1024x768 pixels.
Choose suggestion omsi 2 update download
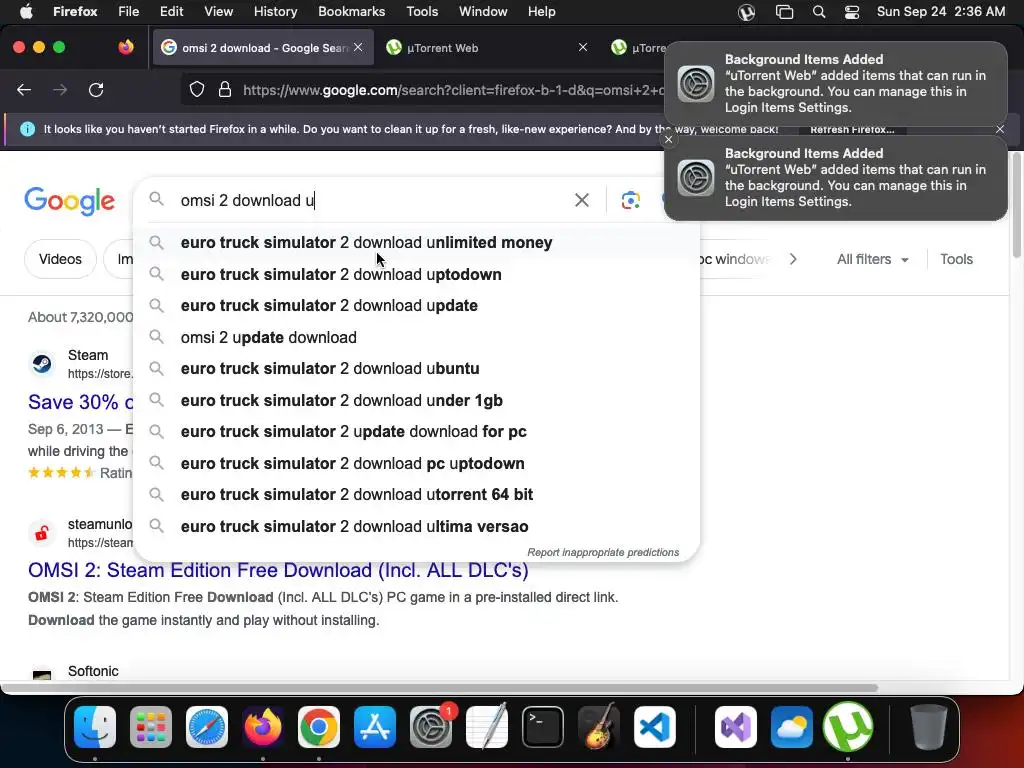[x=417, y=338]
